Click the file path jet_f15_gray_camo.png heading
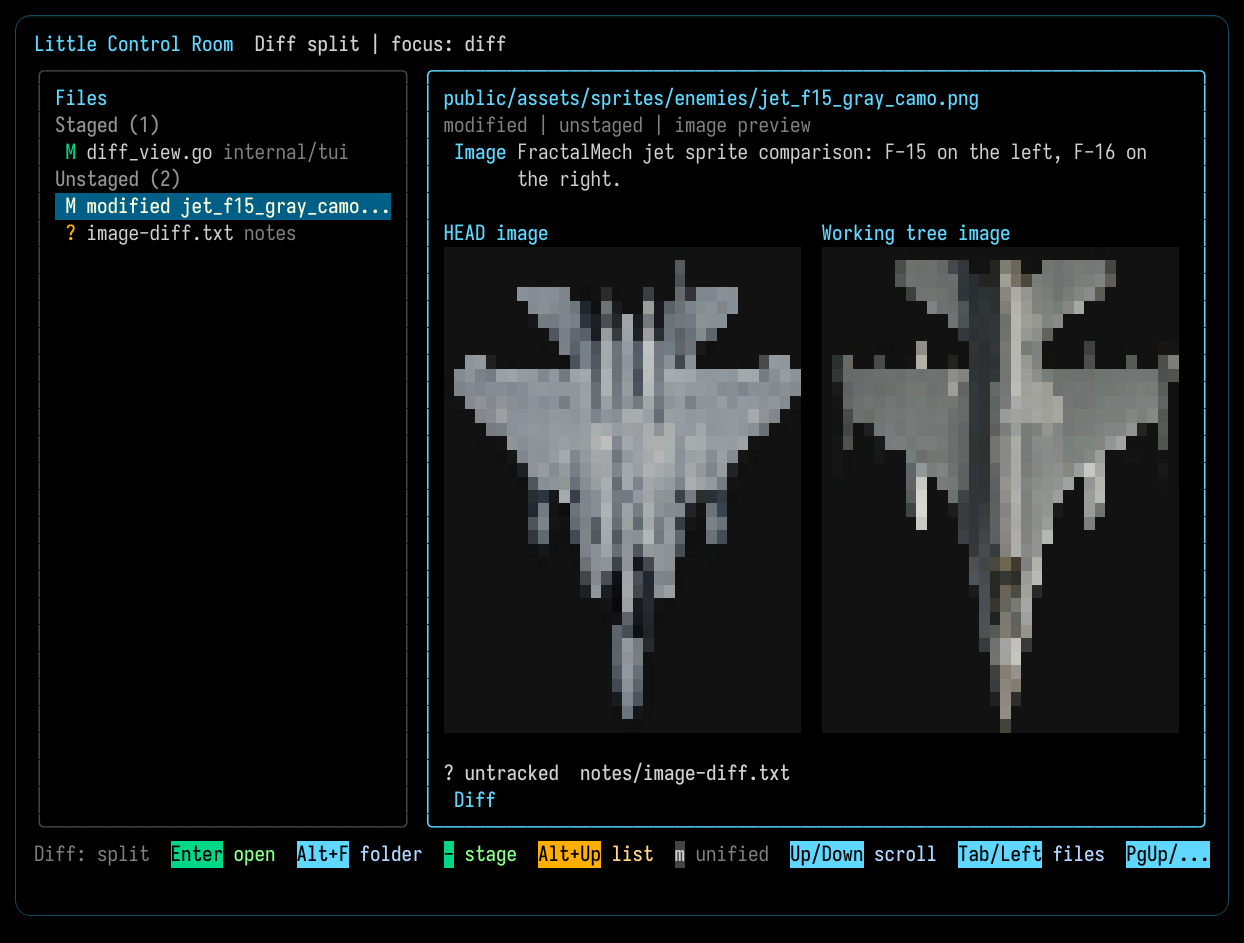This screenshot has height=943, width=1244. point(711,98)
